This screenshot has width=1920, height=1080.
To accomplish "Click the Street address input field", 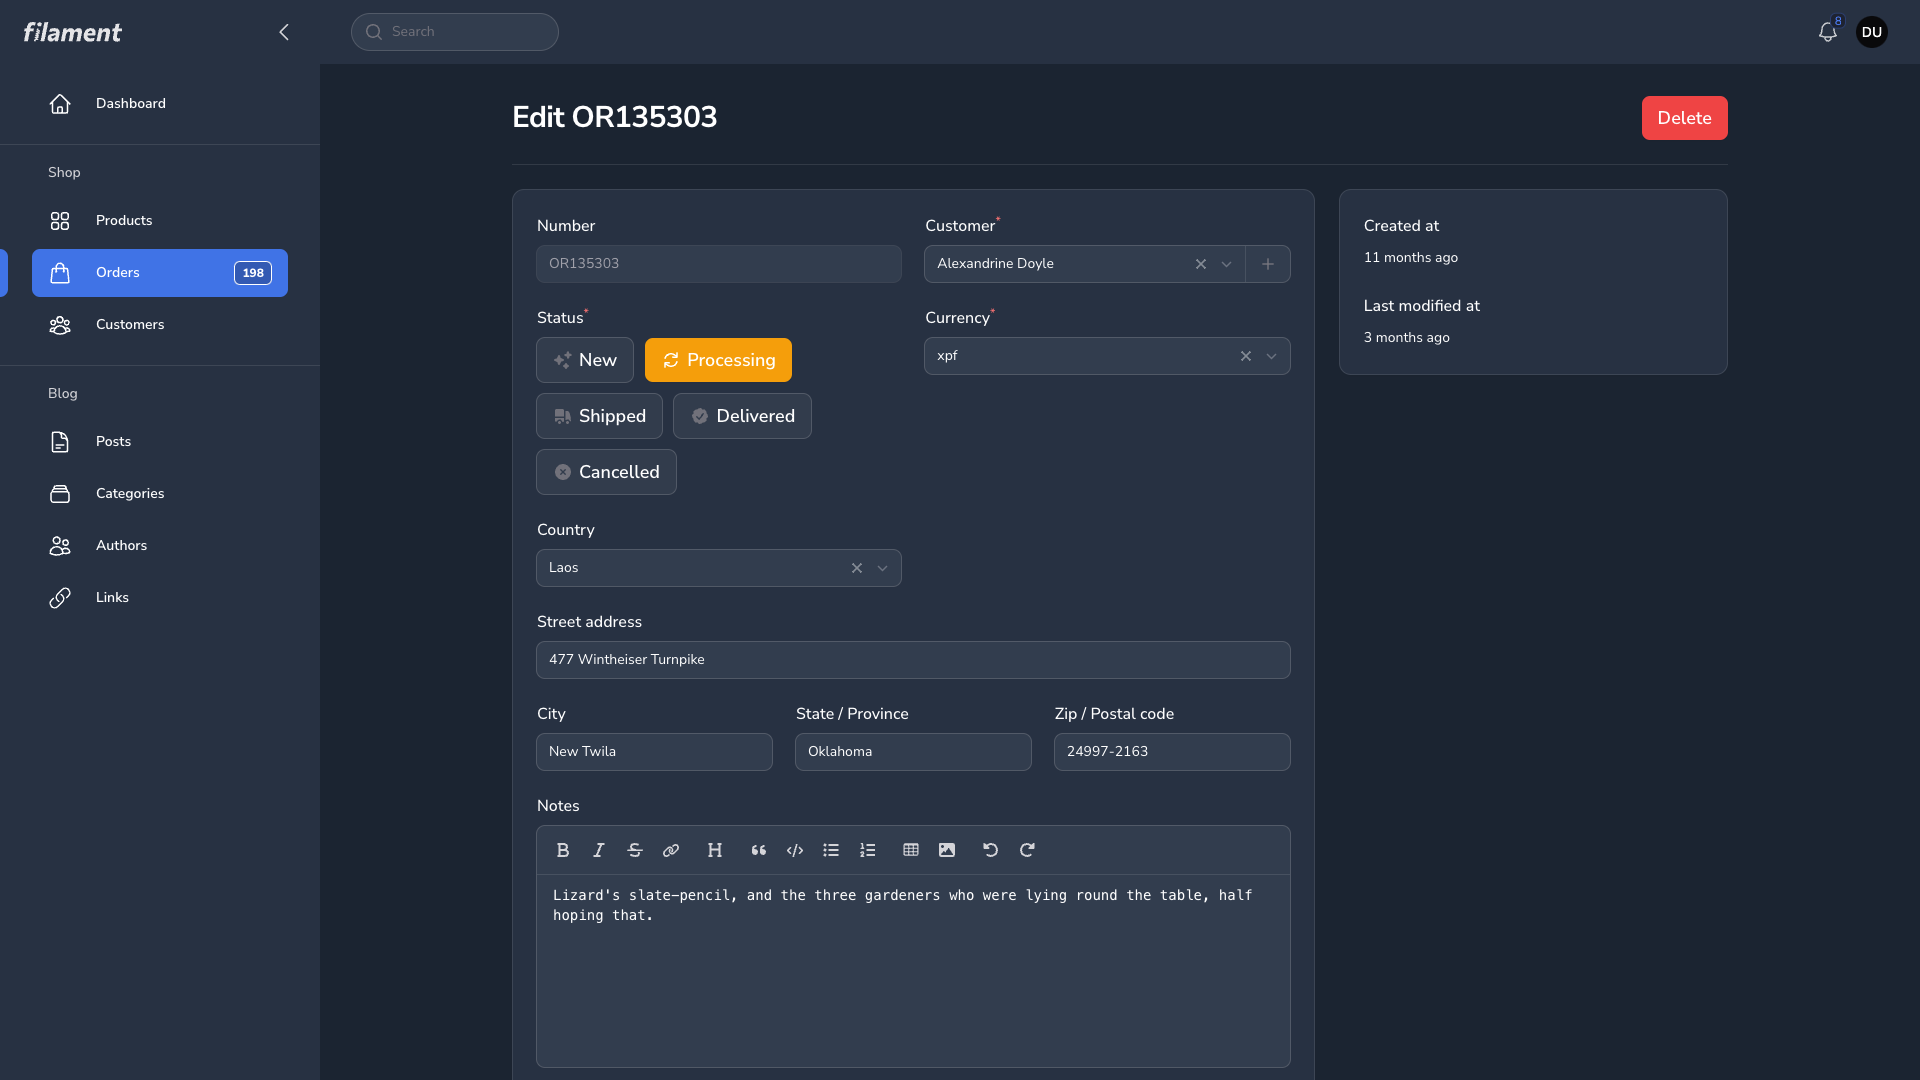I will (912, 660).
